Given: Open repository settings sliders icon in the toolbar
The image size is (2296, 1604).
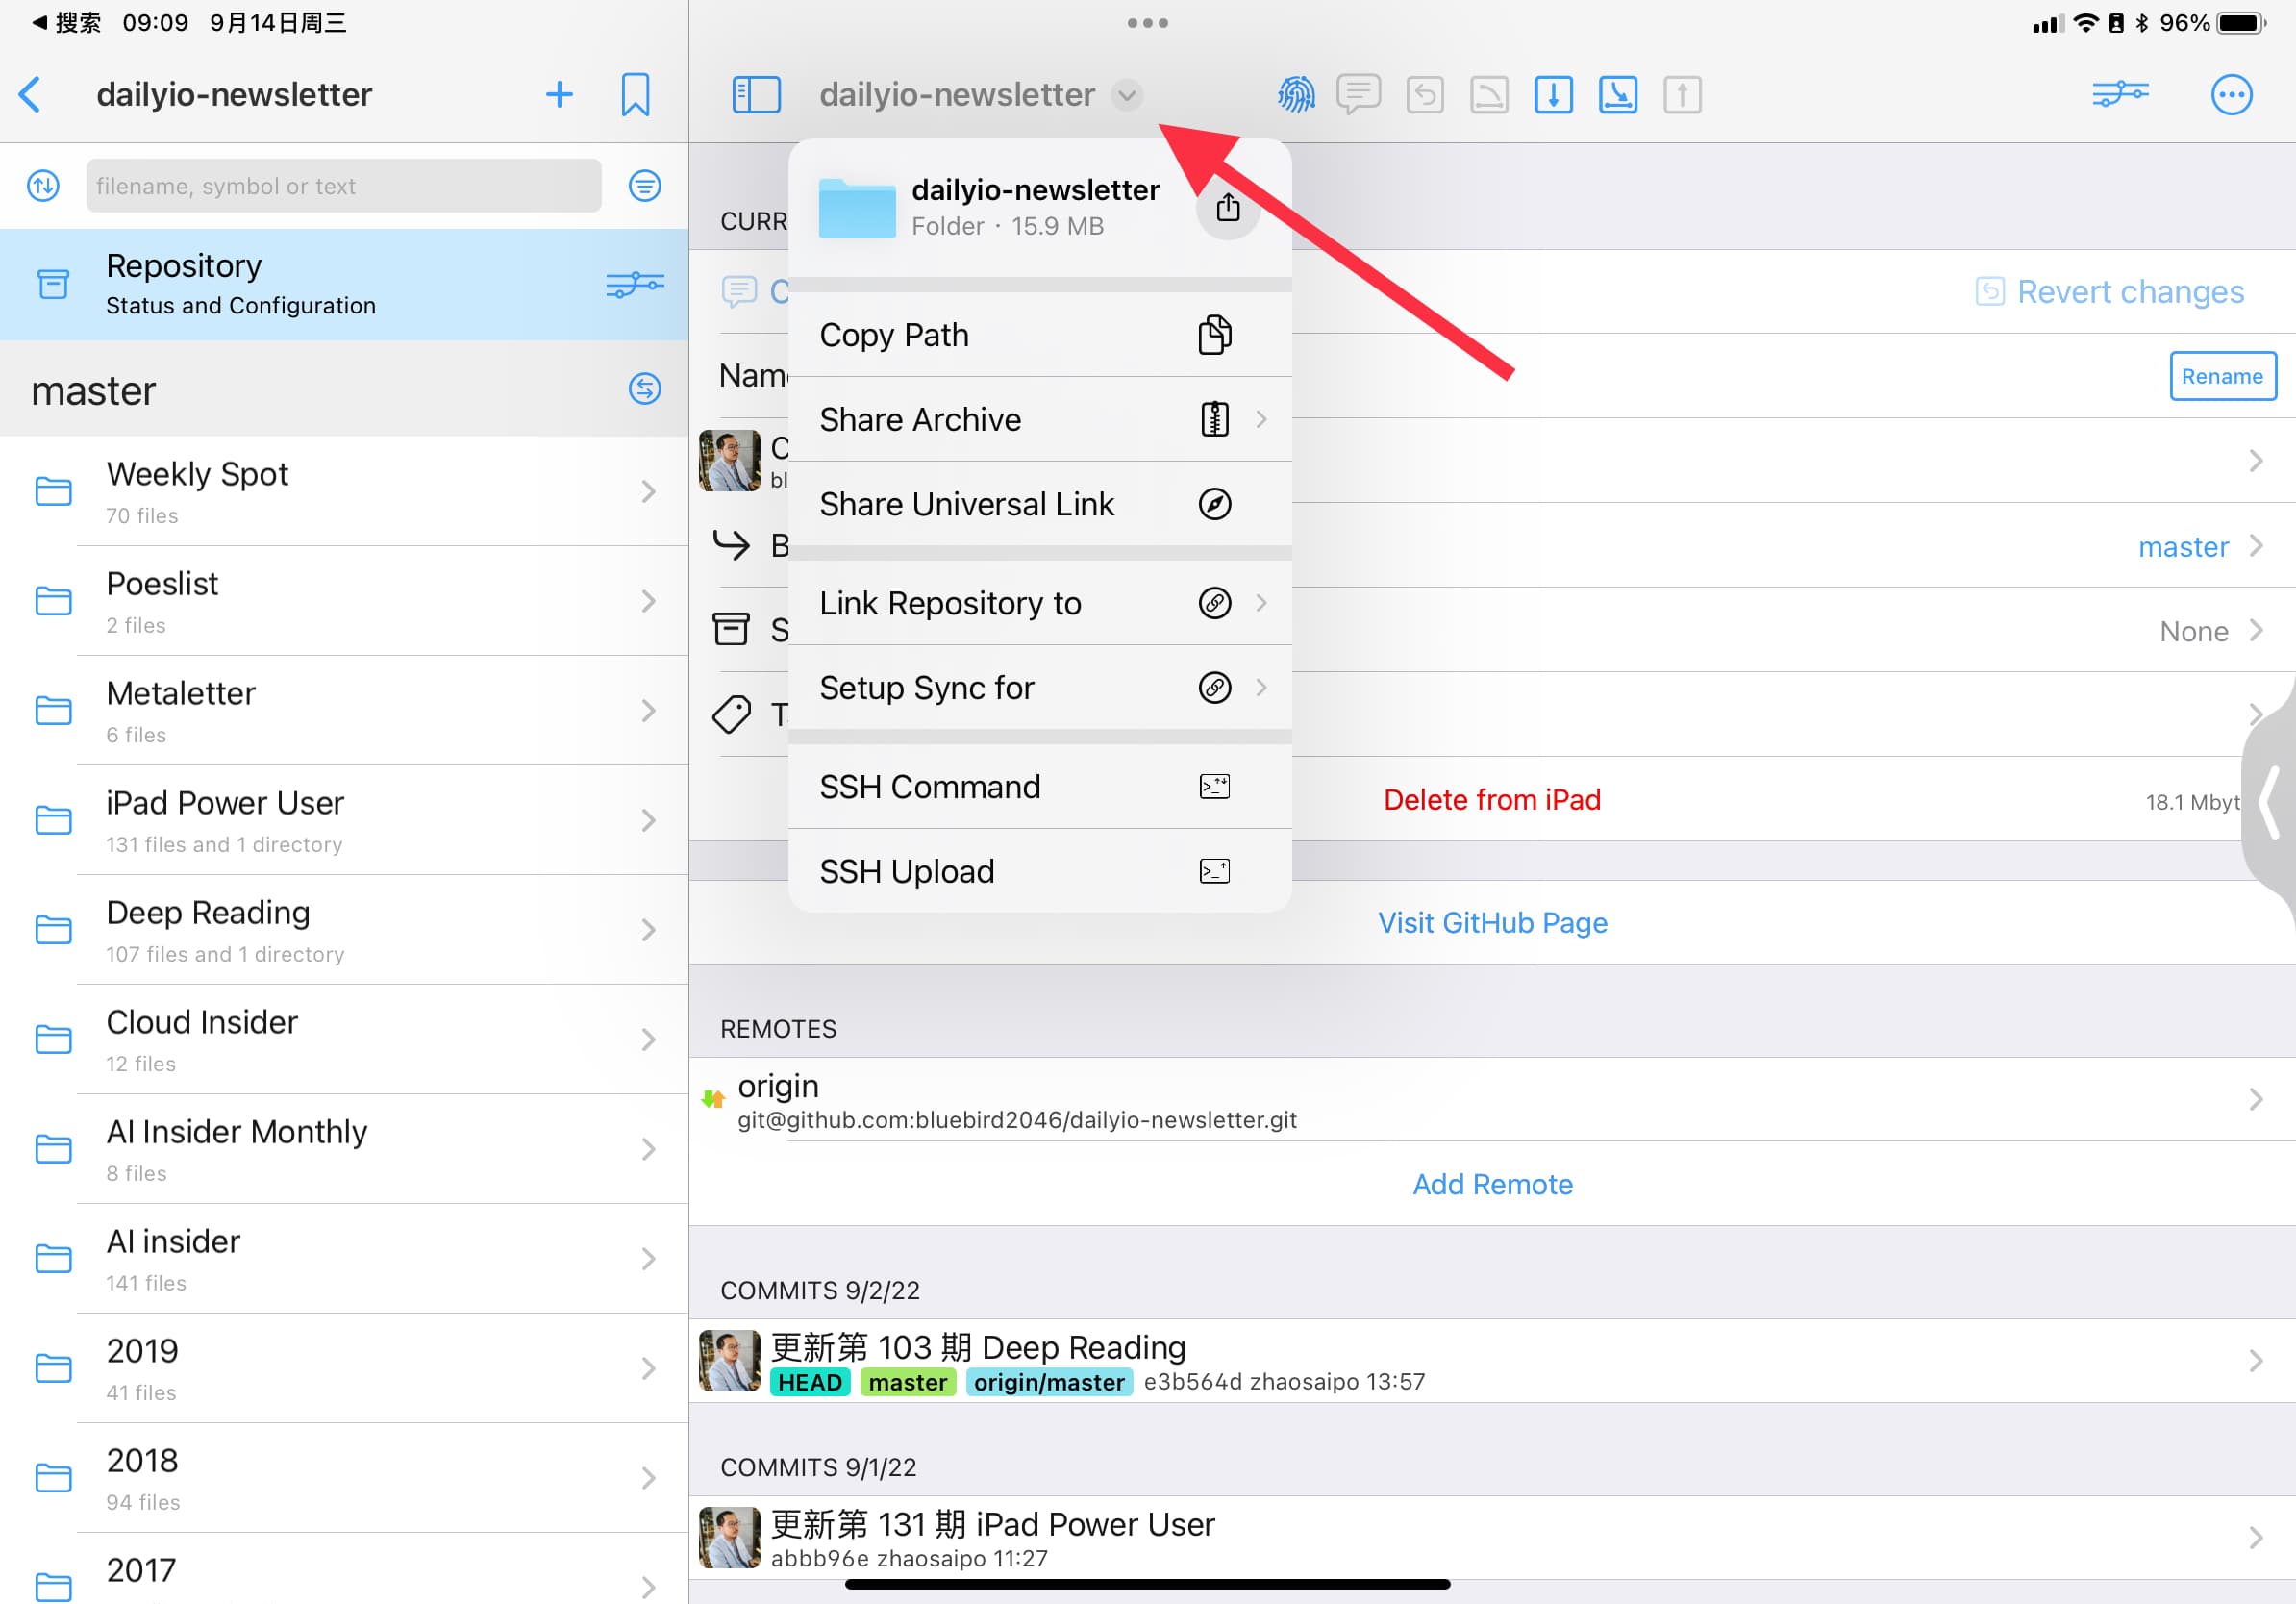Looking at the screenshot, I should point(2120,94).
